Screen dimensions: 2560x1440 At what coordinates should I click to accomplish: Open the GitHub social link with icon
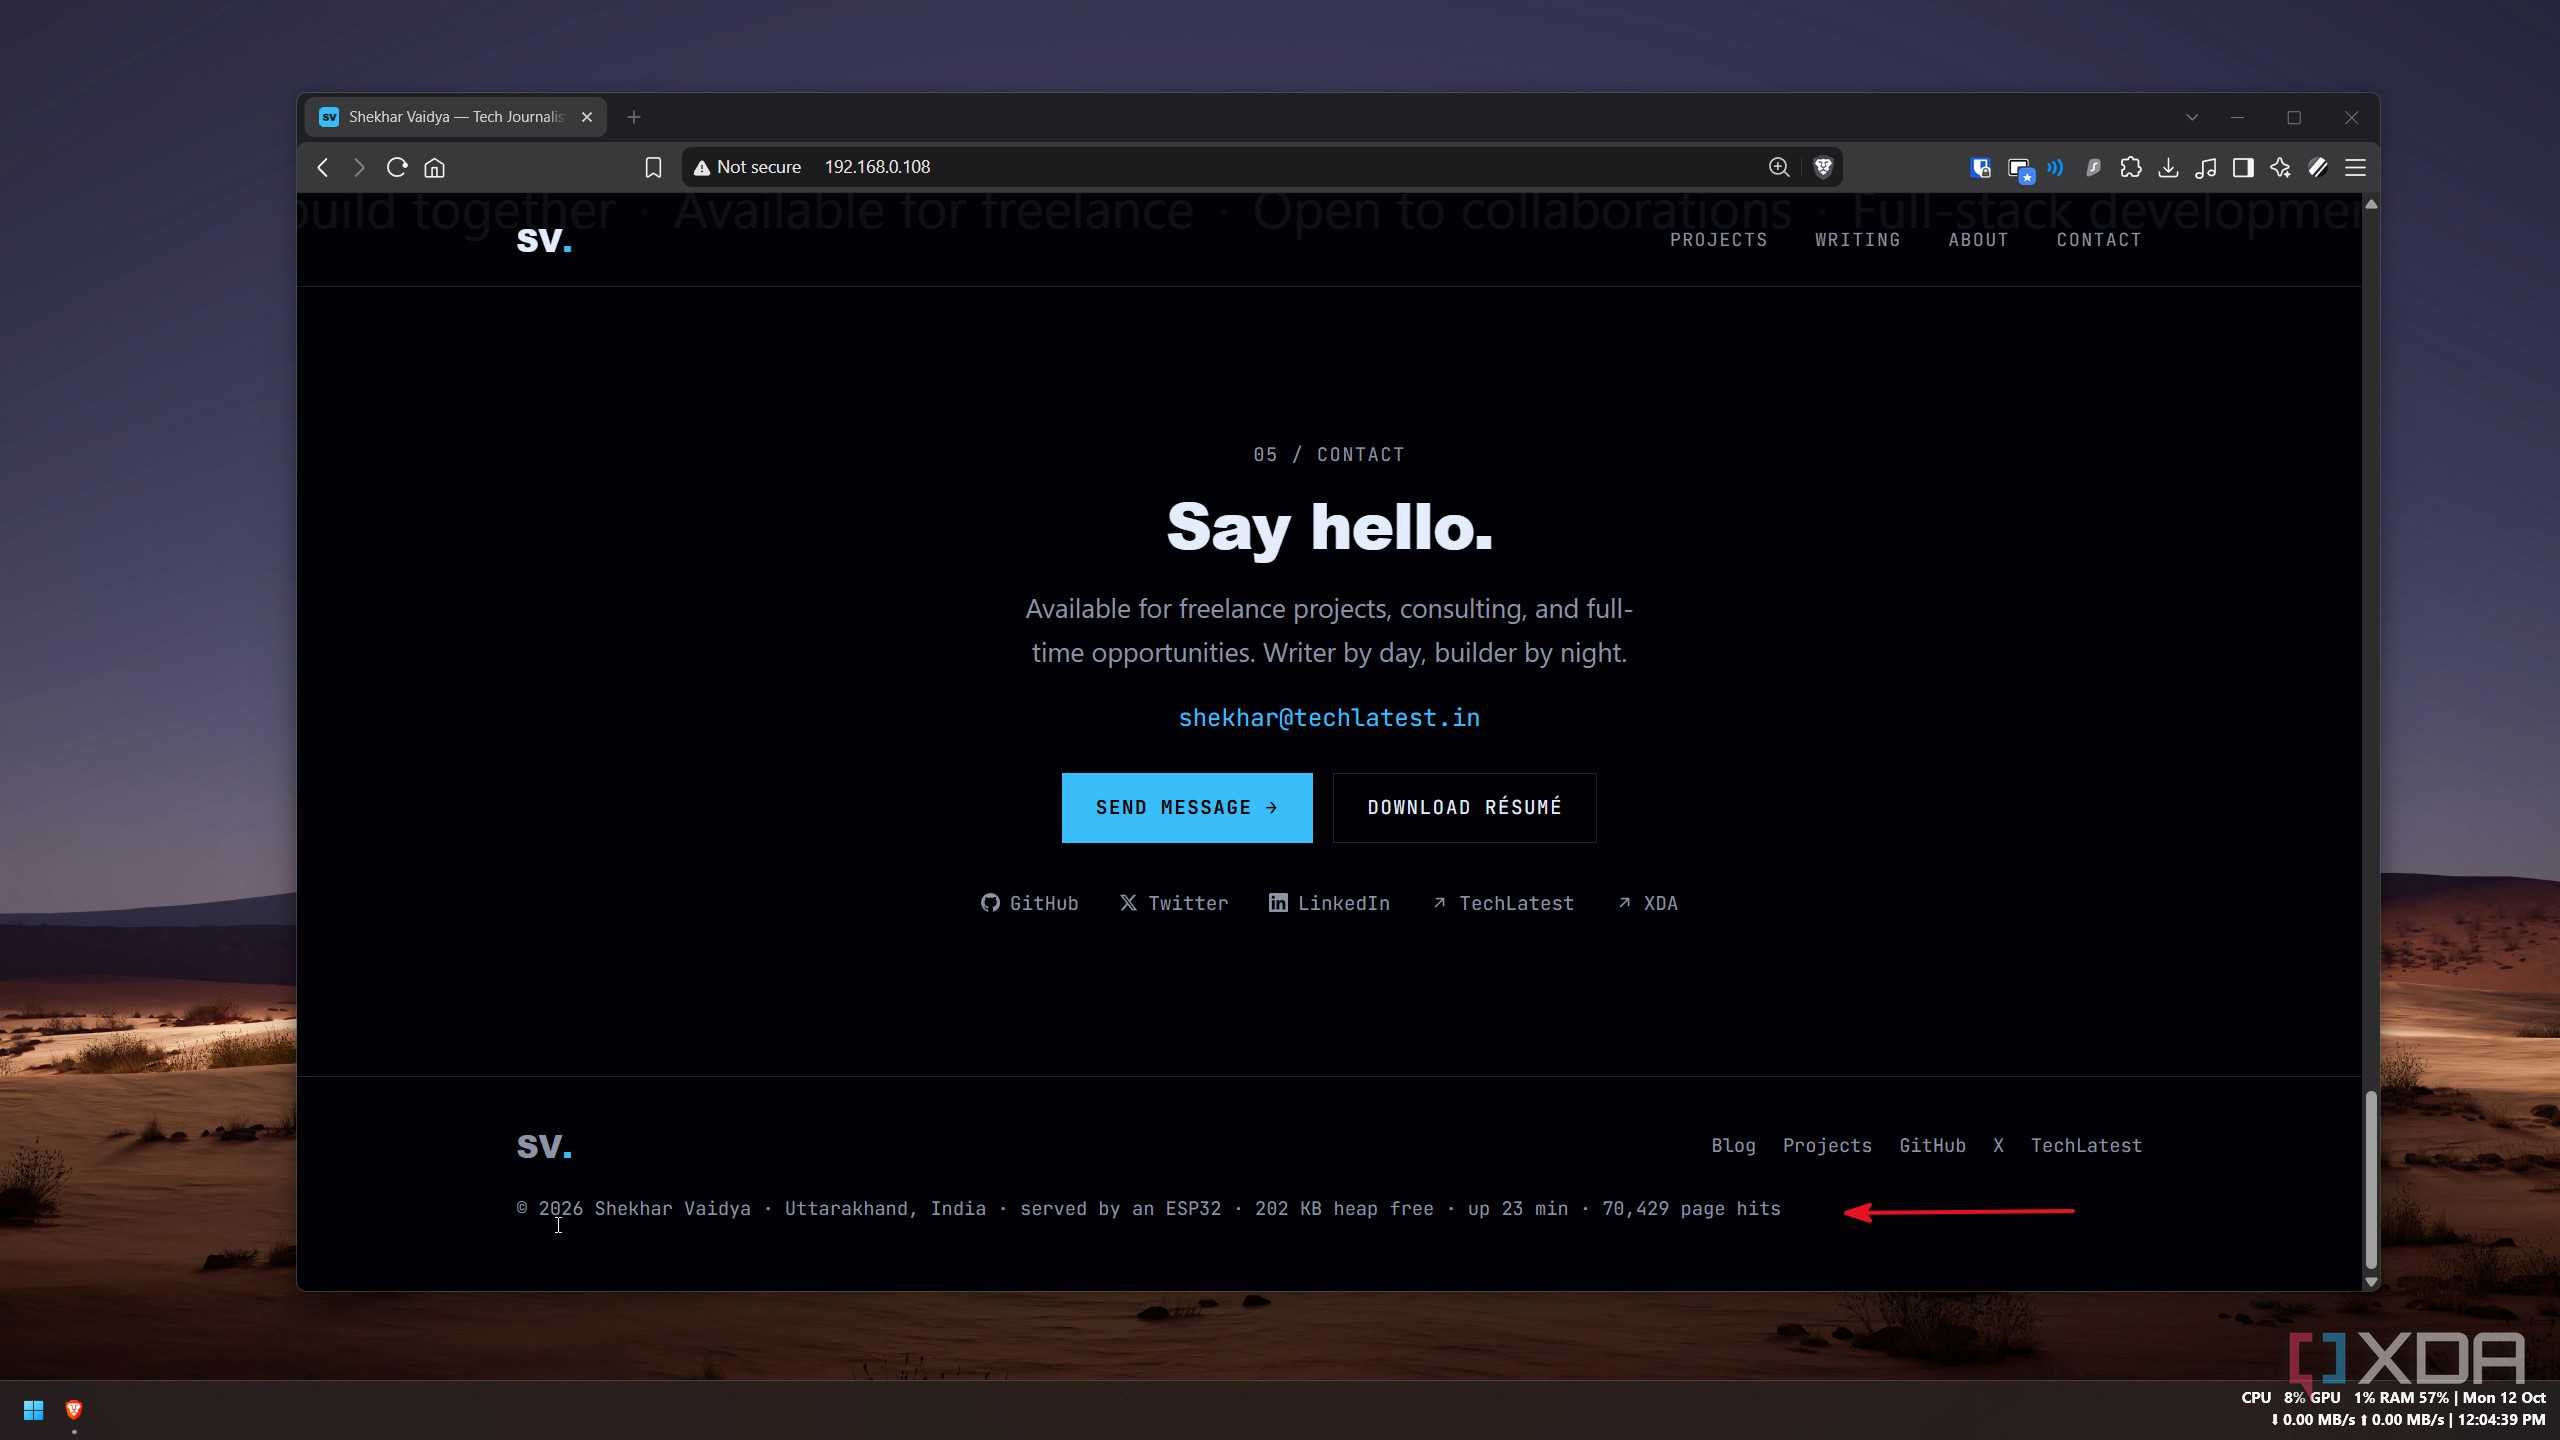1029,904
